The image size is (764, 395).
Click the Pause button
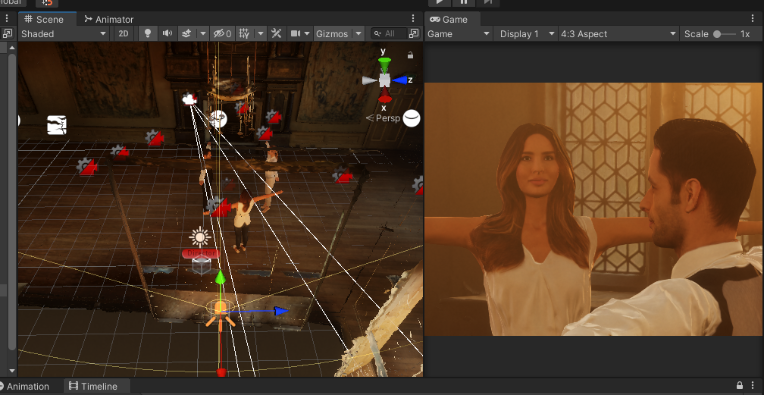pos(463,2)
